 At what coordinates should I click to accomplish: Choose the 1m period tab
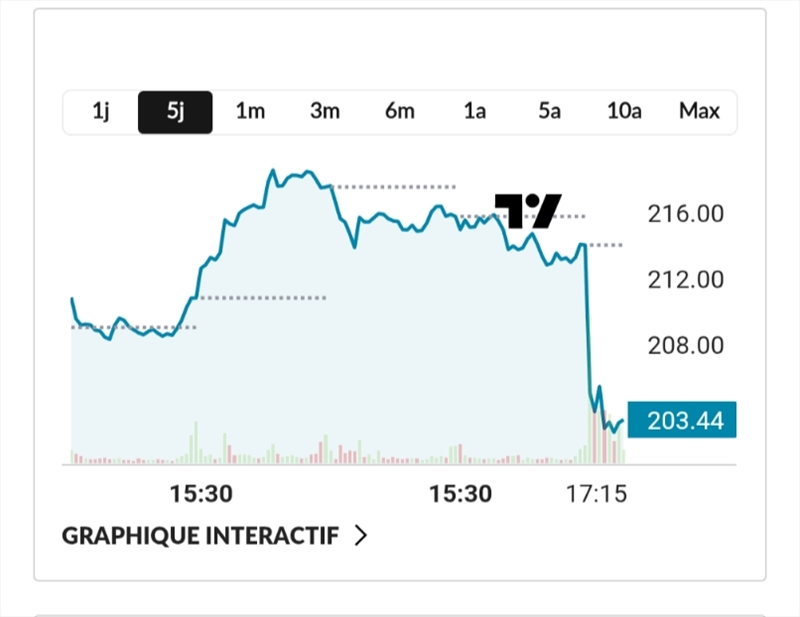[x=250, y=111]
